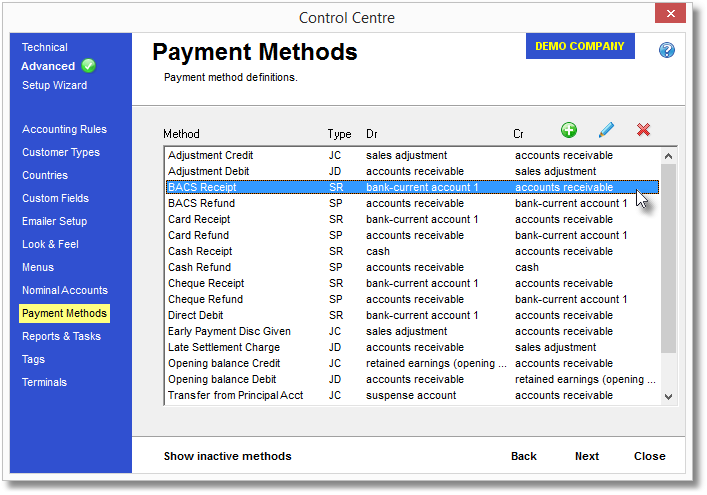Click the vertical scrollbar thumb
Image resolution: width=707 pixels, height=495 pixels.
(668, 258)
